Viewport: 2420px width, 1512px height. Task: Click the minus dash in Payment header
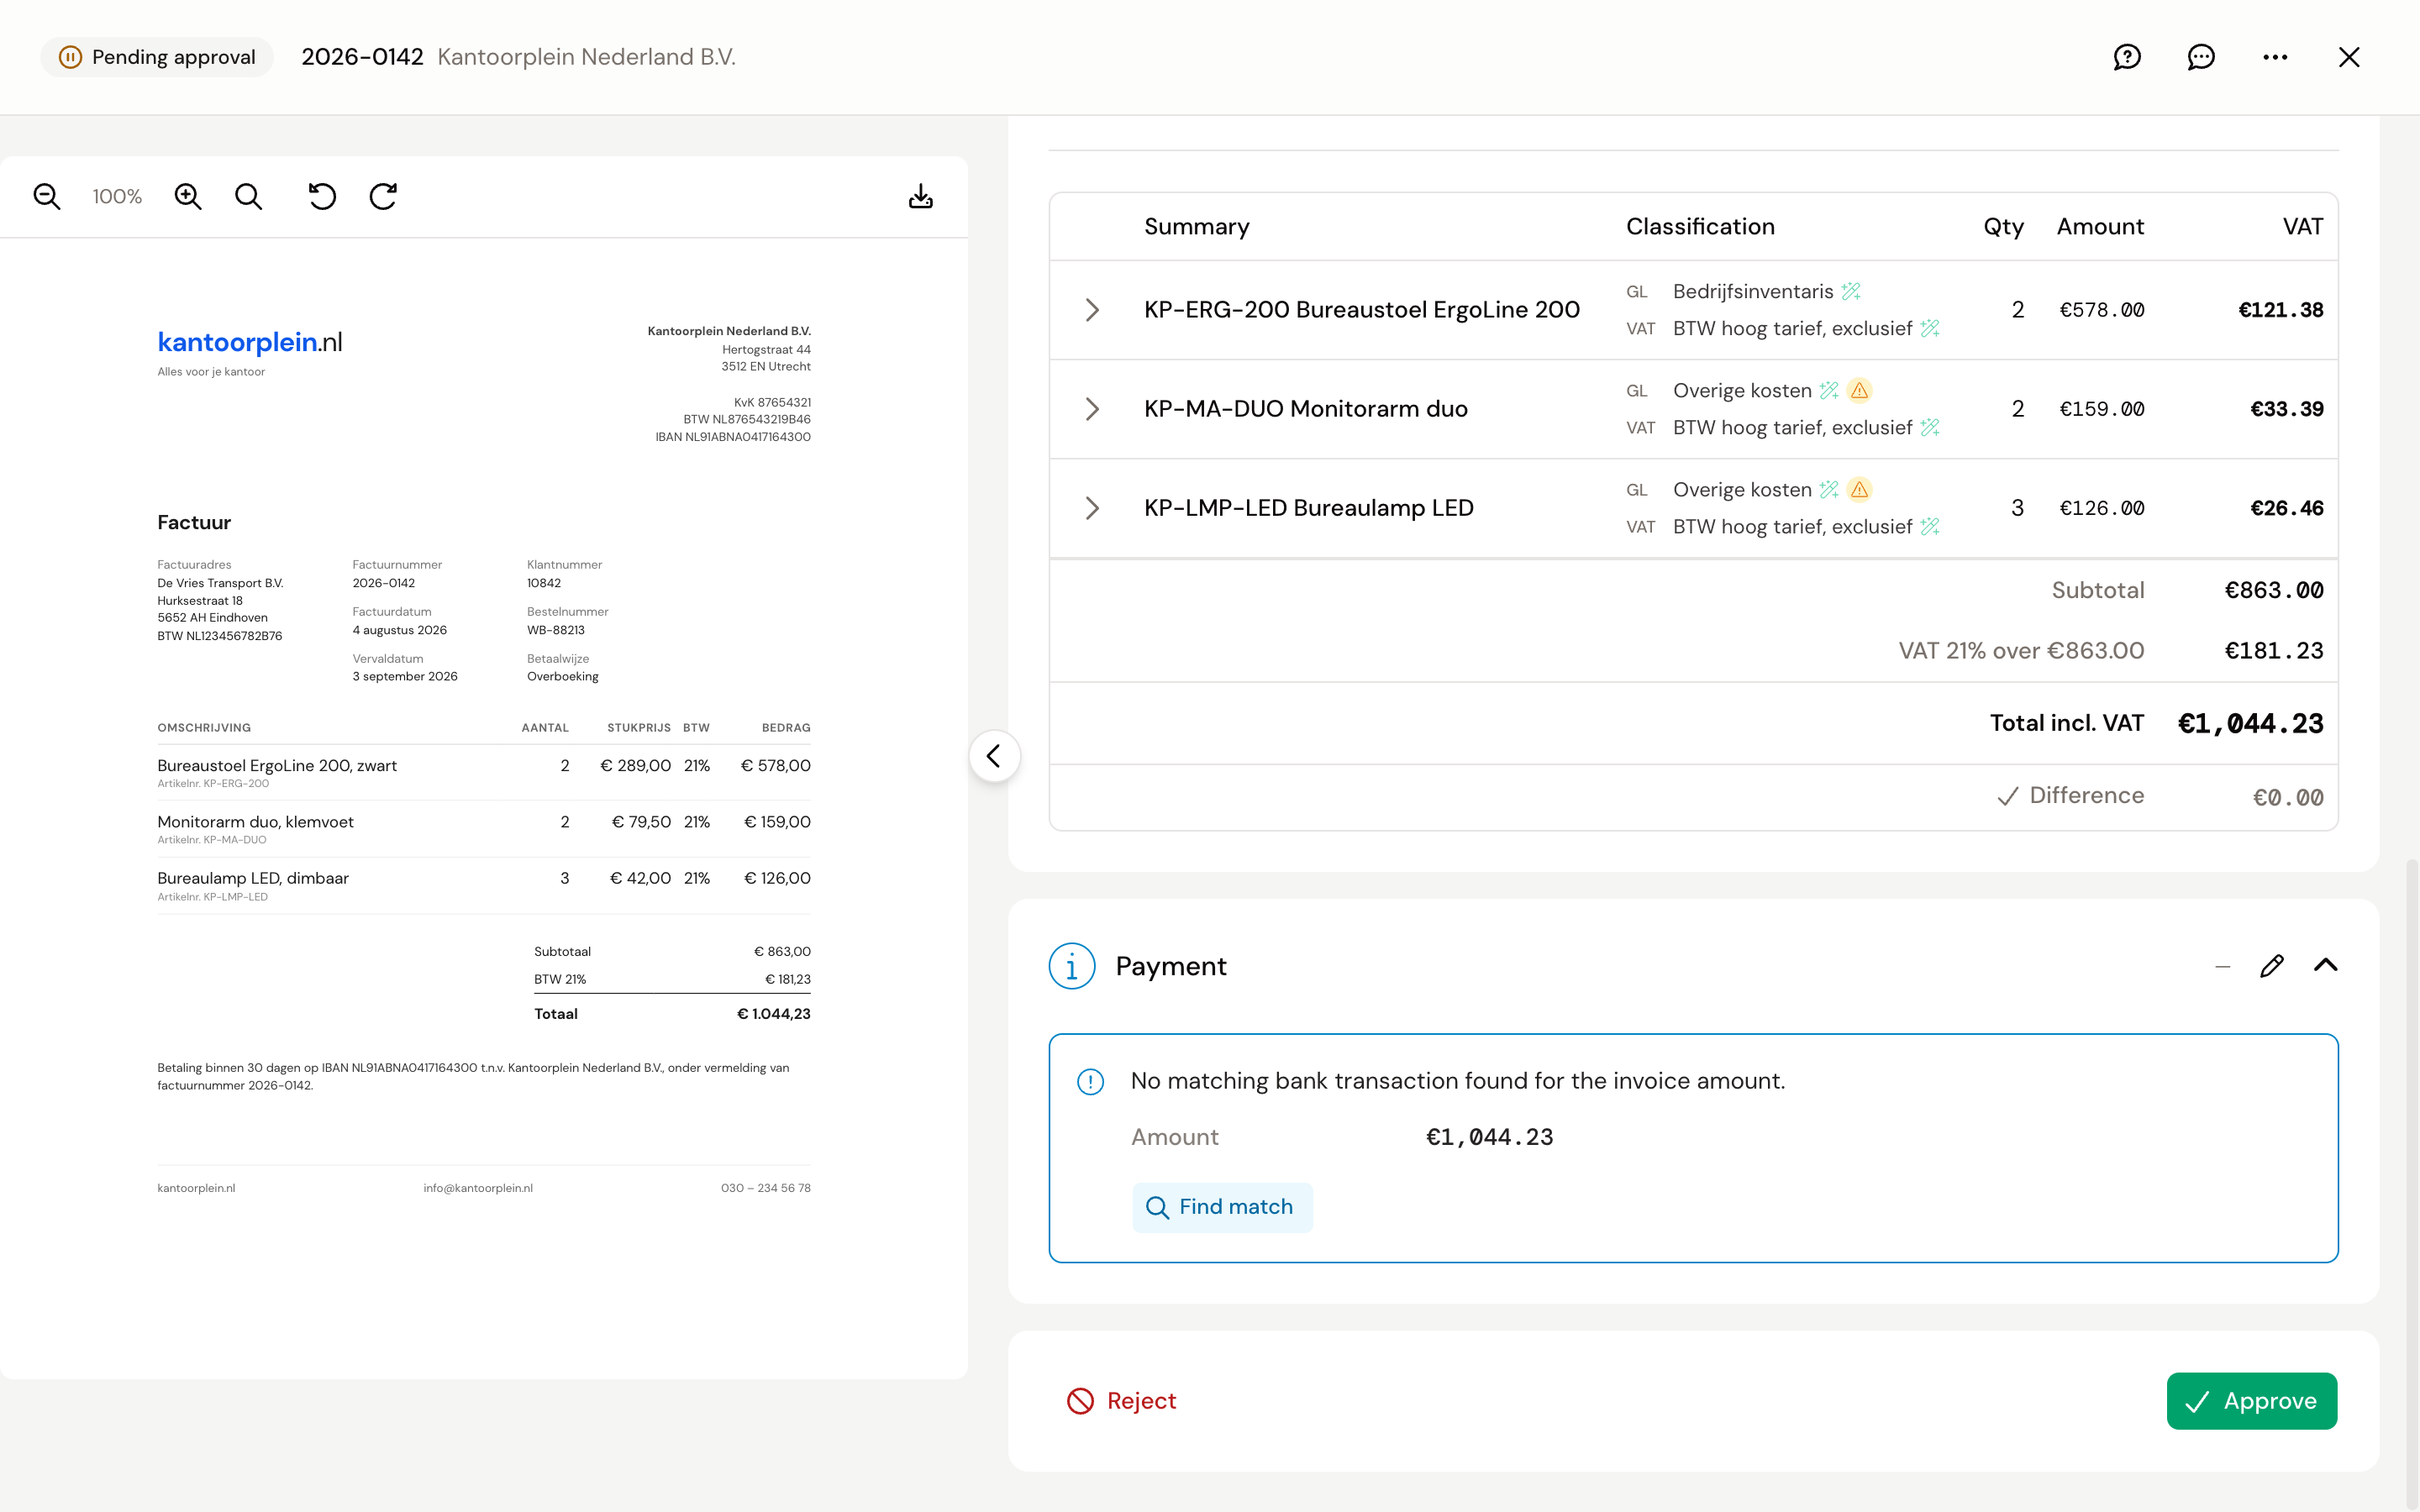click(2222, 966)
